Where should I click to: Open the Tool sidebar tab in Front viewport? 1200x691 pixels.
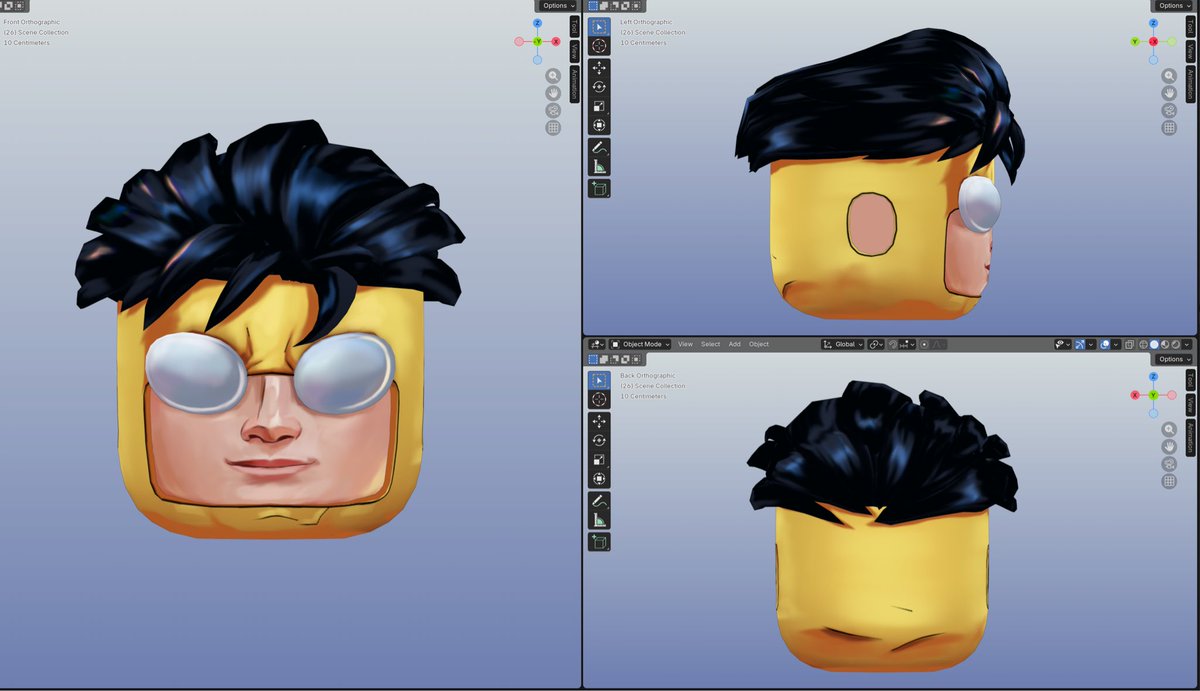click(x=574, y=27)
